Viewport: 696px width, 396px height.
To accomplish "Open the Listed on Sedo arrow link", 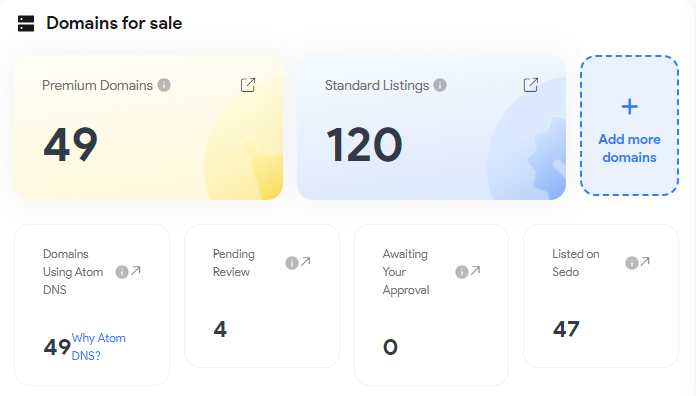I will tap(645, 262).
